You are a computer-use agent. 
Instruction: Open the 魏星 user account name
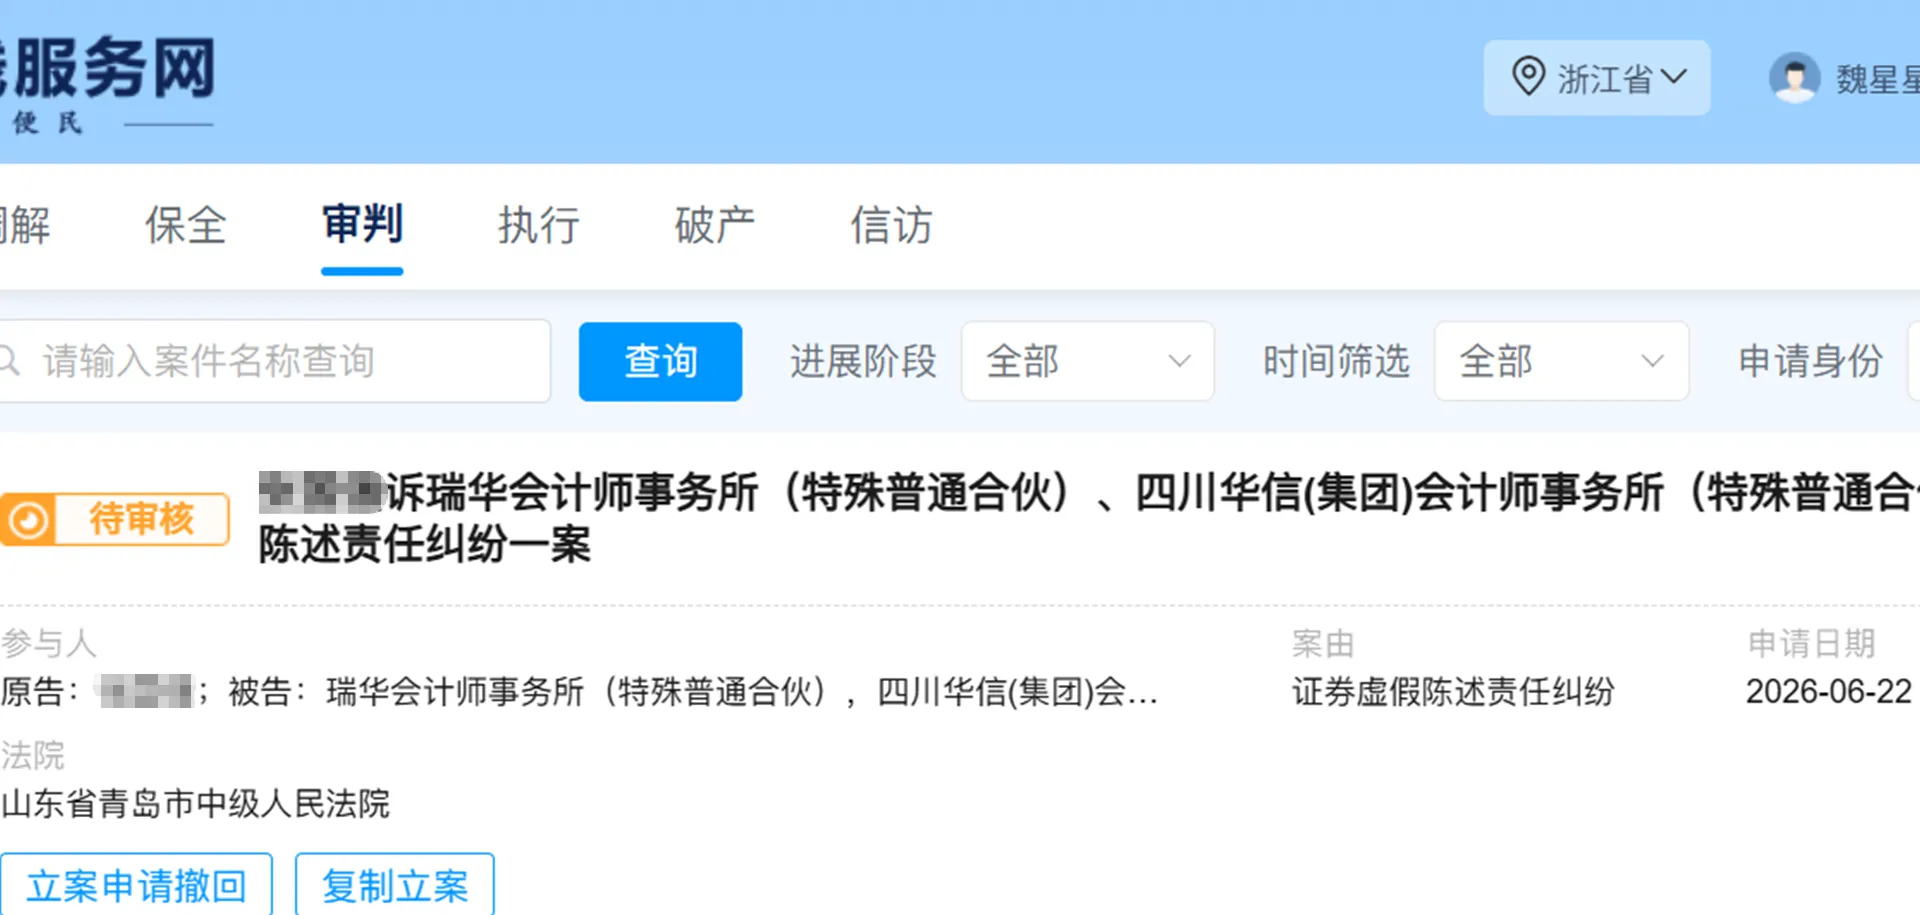1877,80
